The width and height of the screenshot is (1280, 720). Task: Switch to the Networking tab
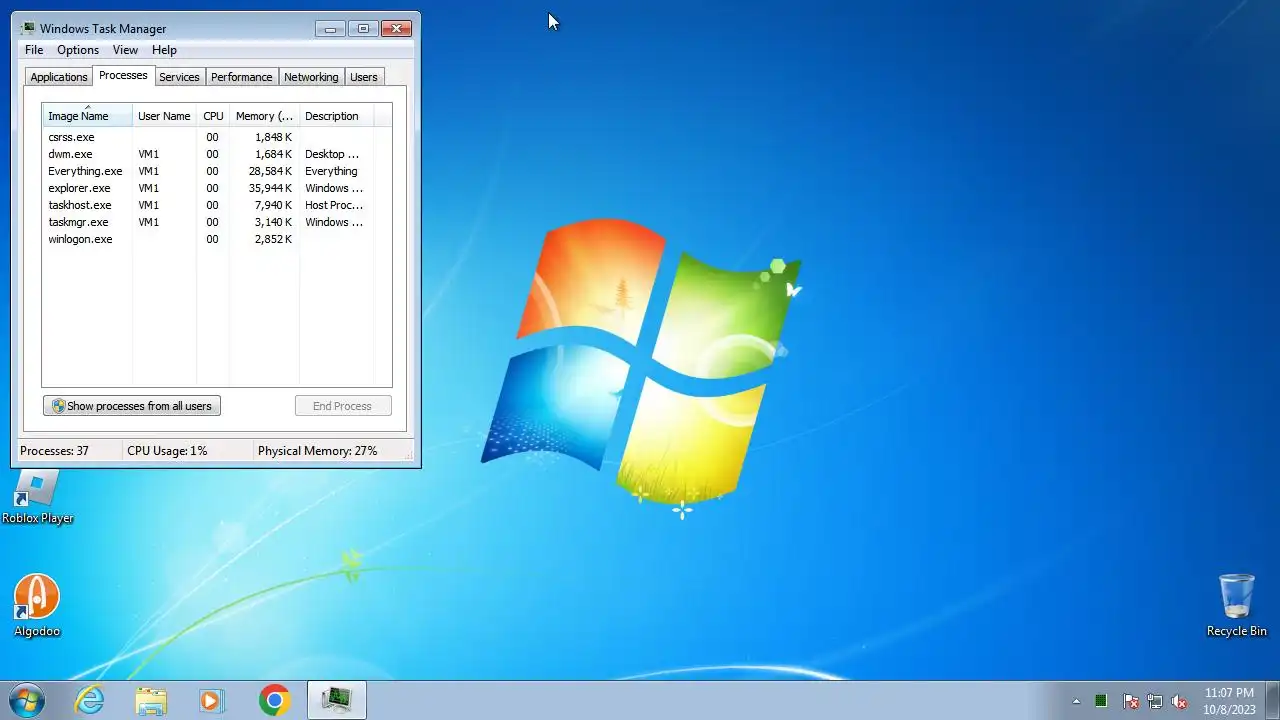click(x=311, y=77)
